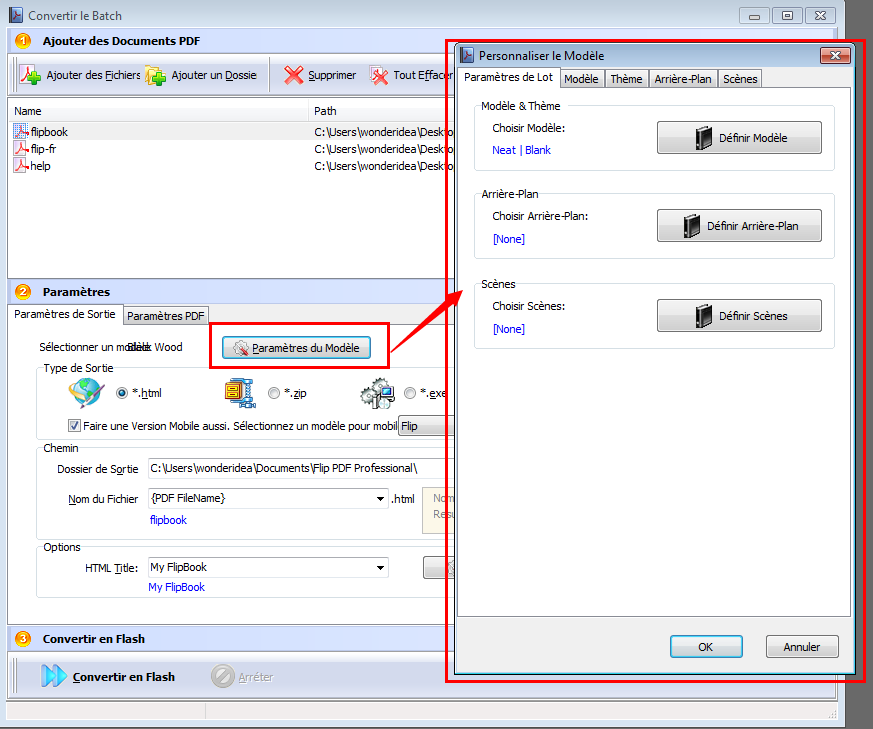Click the Dossier de Sortie path field
This screenshot has width=873, height=729.
tap(301, 468)
